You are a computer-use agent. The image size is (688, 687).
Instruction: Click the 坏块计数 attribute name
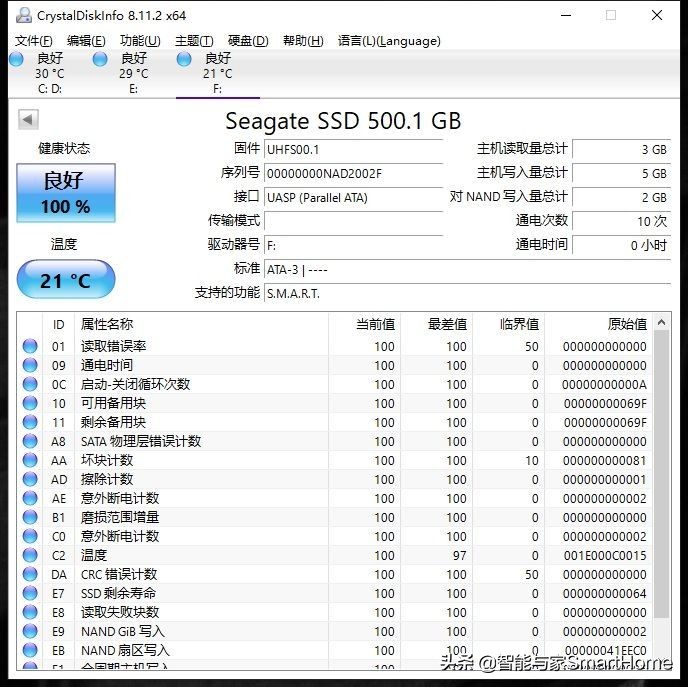click(x=107, y=460)
